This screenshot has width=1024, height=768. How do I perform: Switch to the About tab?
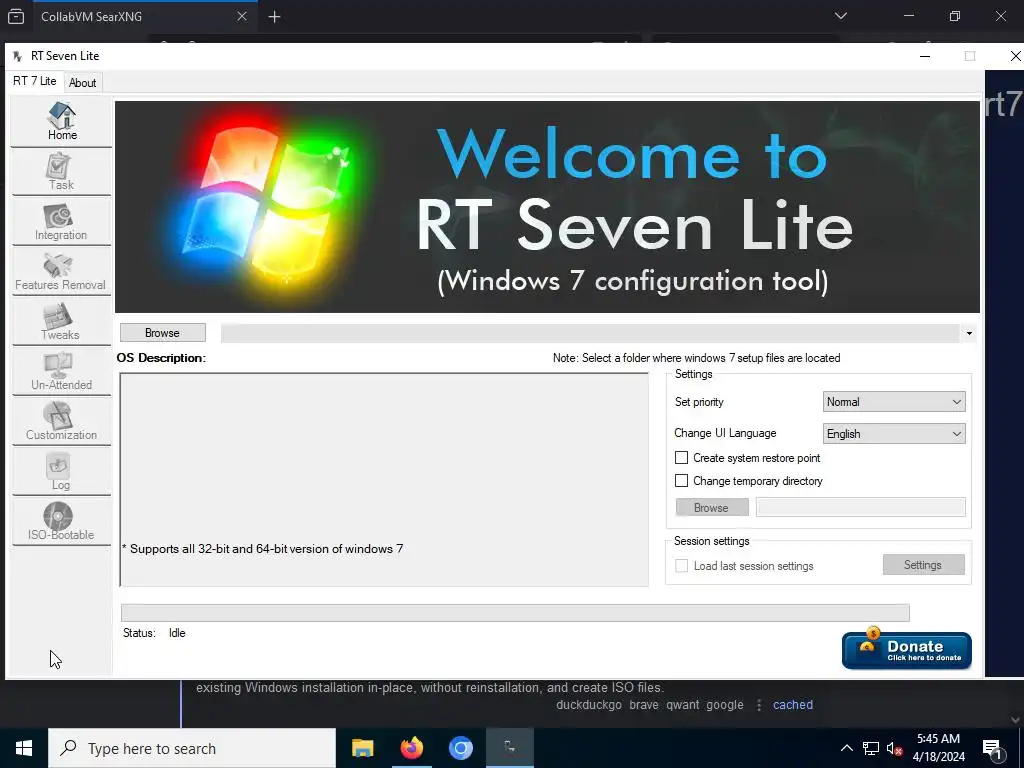coord(82,83)
